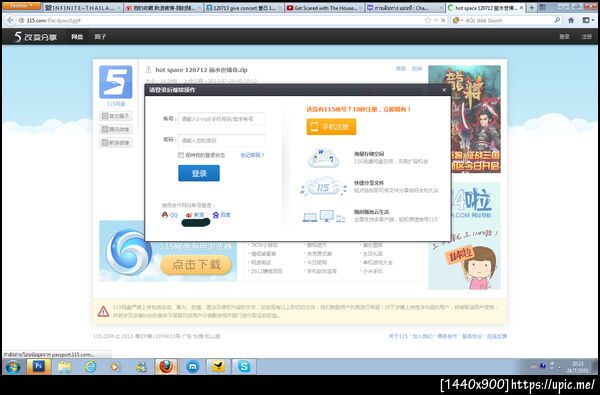600x395 pixels.
Task: Switch to the 120713 give concert tab
Action: [243, 8]
